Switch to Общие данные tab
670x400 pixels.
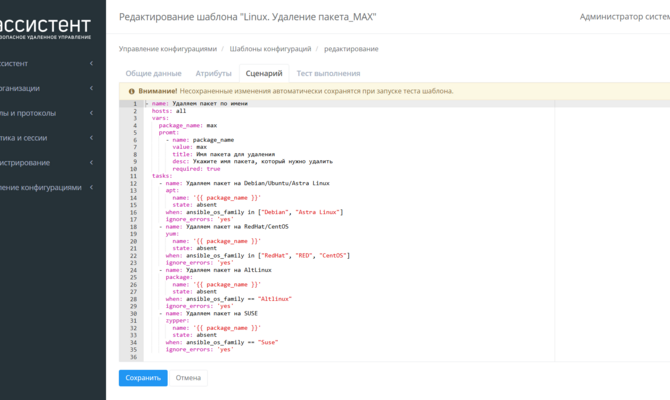153,74
